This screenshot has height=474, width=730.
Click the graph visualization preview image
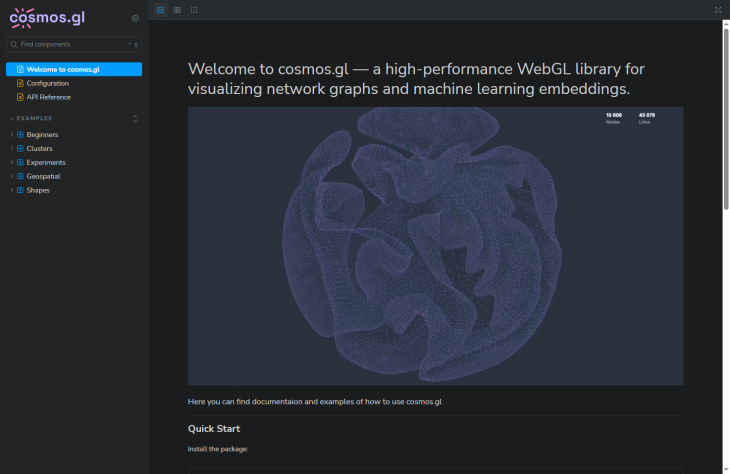click(x=435, y=246)
